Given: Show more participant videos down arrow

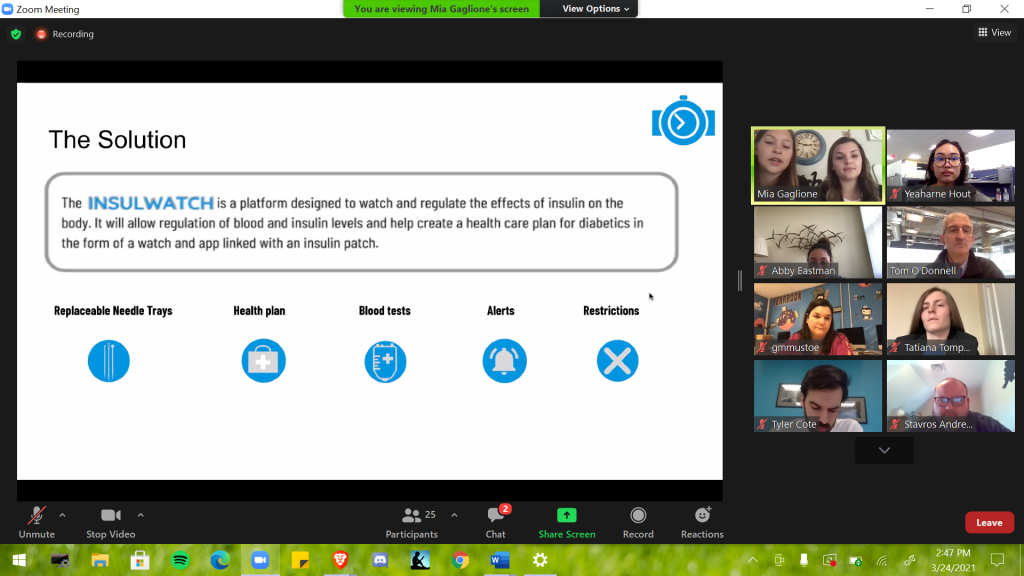Looking at the screenshot, I should coord(884,450).
